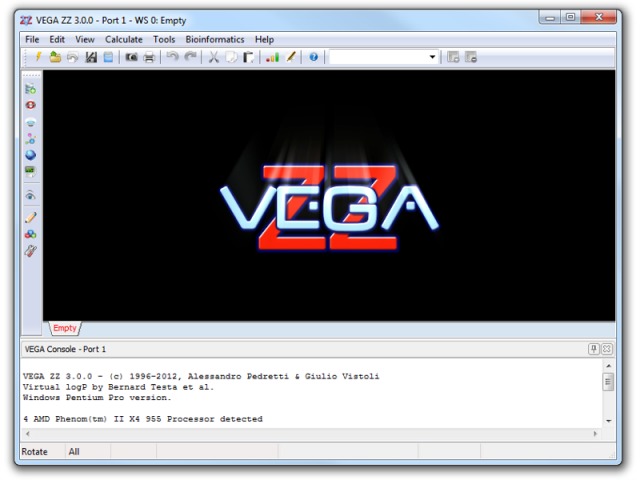
Task: Click the wrench tools icon in sidebar
Action: (31, 251)
